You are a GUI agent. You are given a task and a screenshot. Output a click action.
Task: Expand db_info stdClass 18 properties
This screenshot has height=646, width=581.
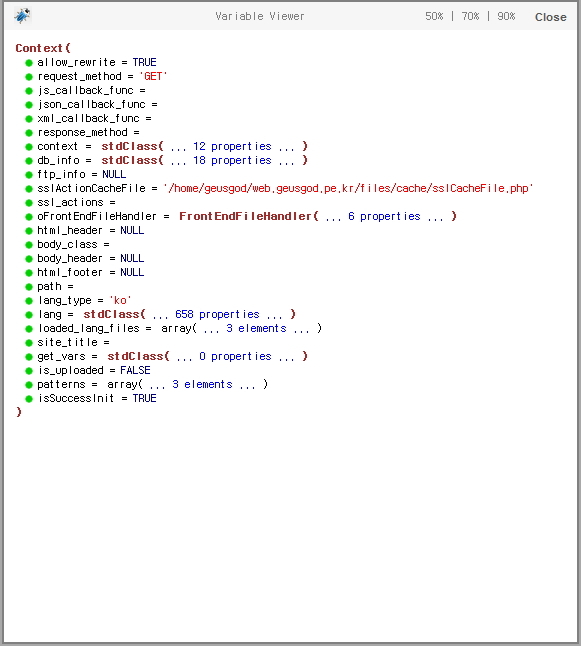pos(204,161)
